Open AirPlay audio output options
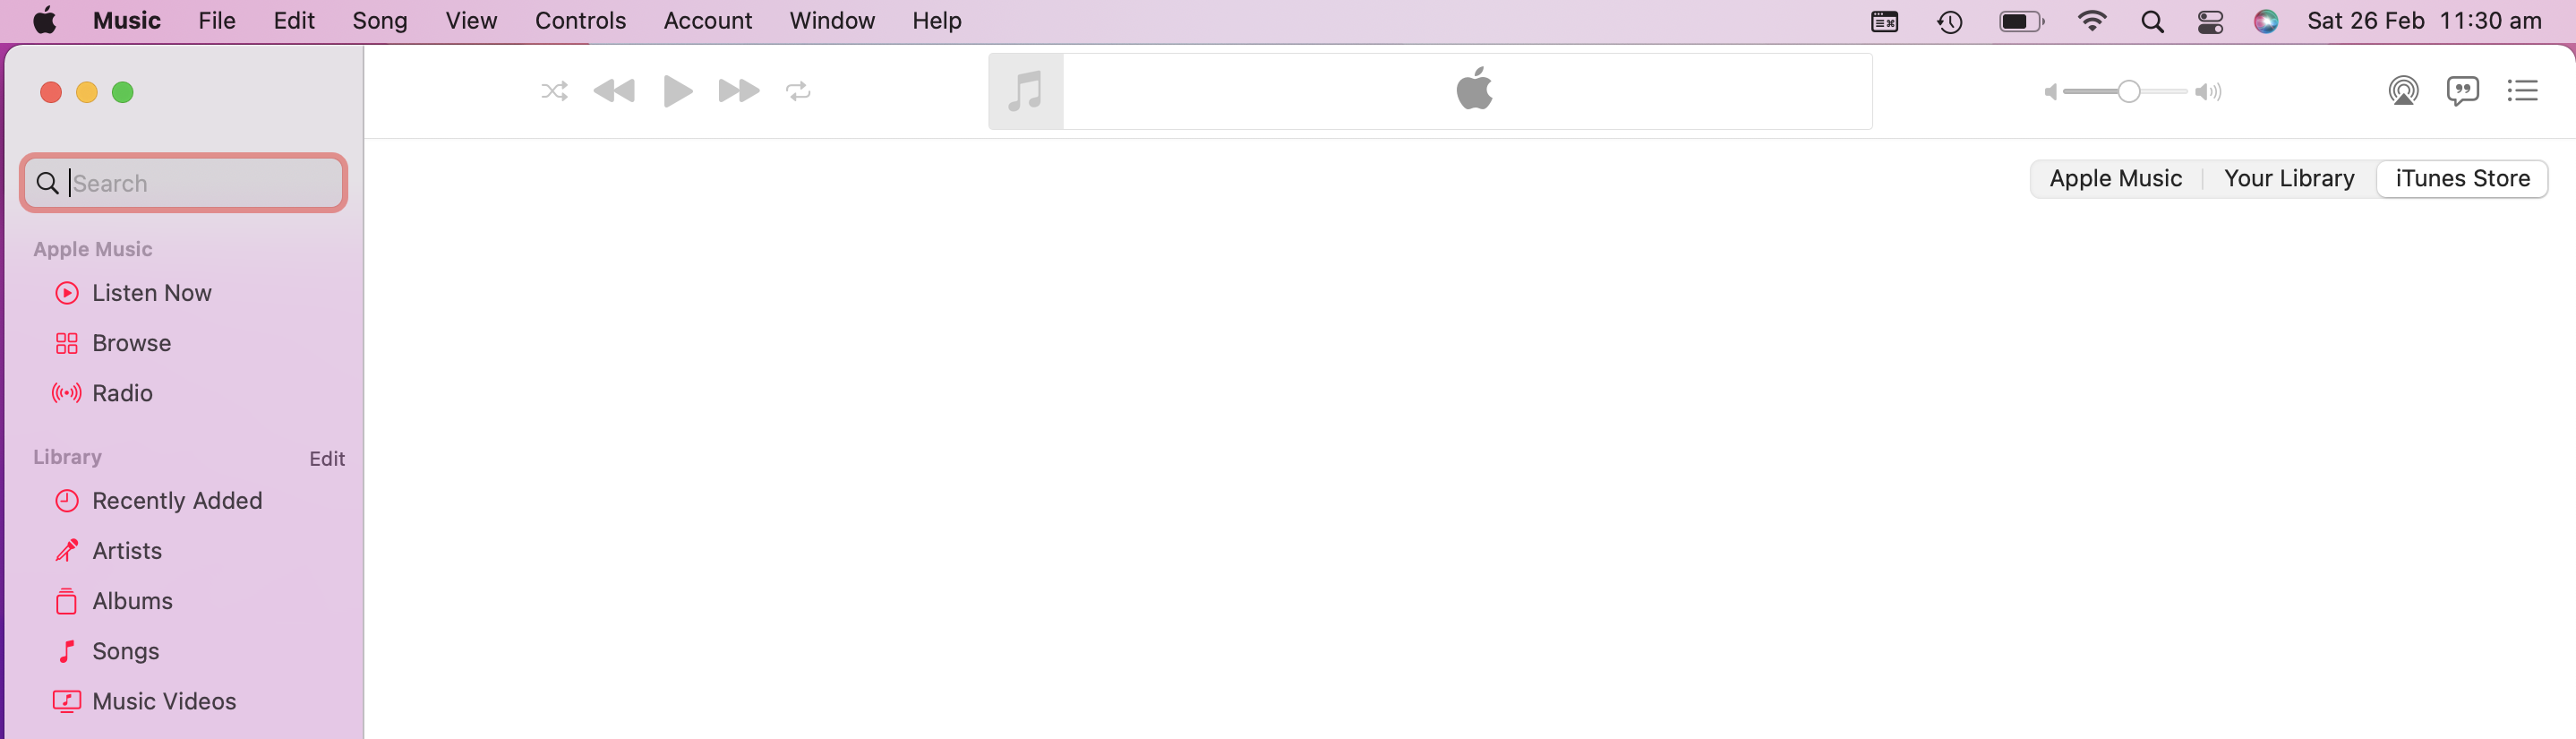This screenshot has height=739, width=2576. (x=2403, y=91)
